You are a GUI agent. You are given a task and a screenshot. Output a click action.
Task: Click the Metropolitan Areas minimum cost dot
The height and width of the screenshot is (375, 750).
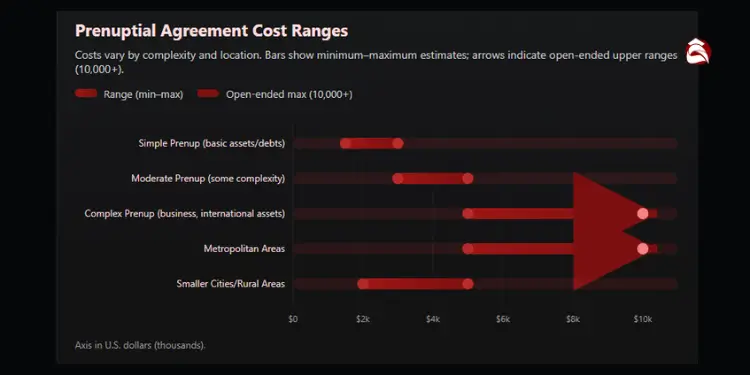pos(468,249)
